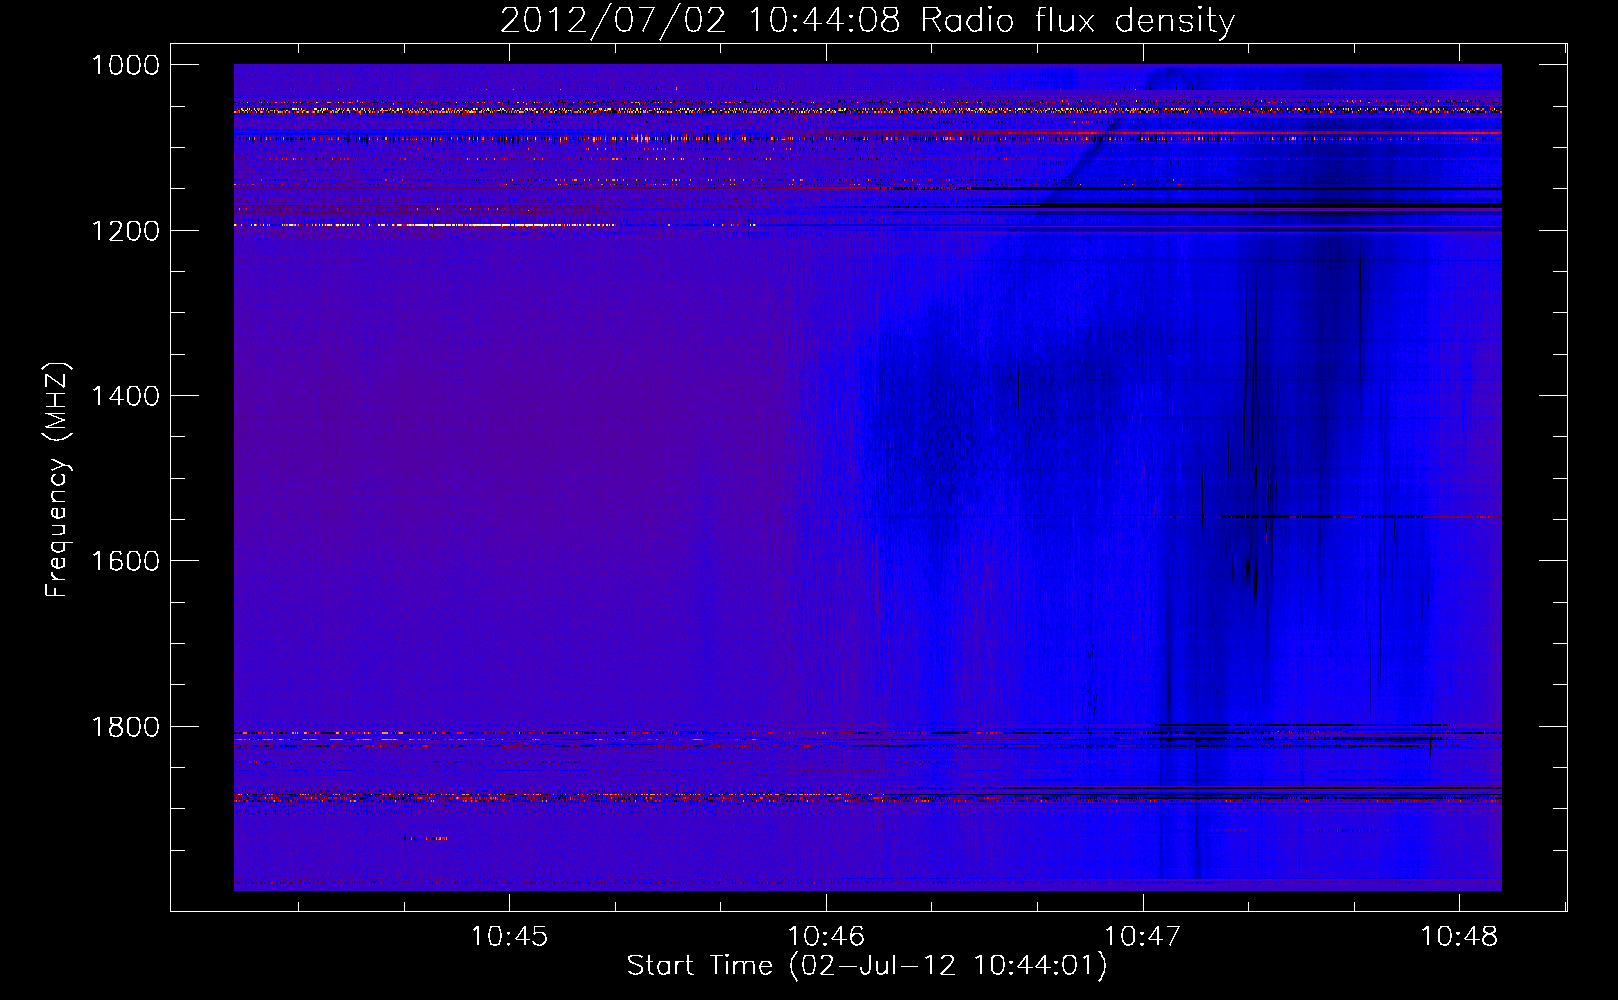Click the 10:48 time tick label
Image resolution: width=1618 pixels, height=1000 pixels.
1459,937
